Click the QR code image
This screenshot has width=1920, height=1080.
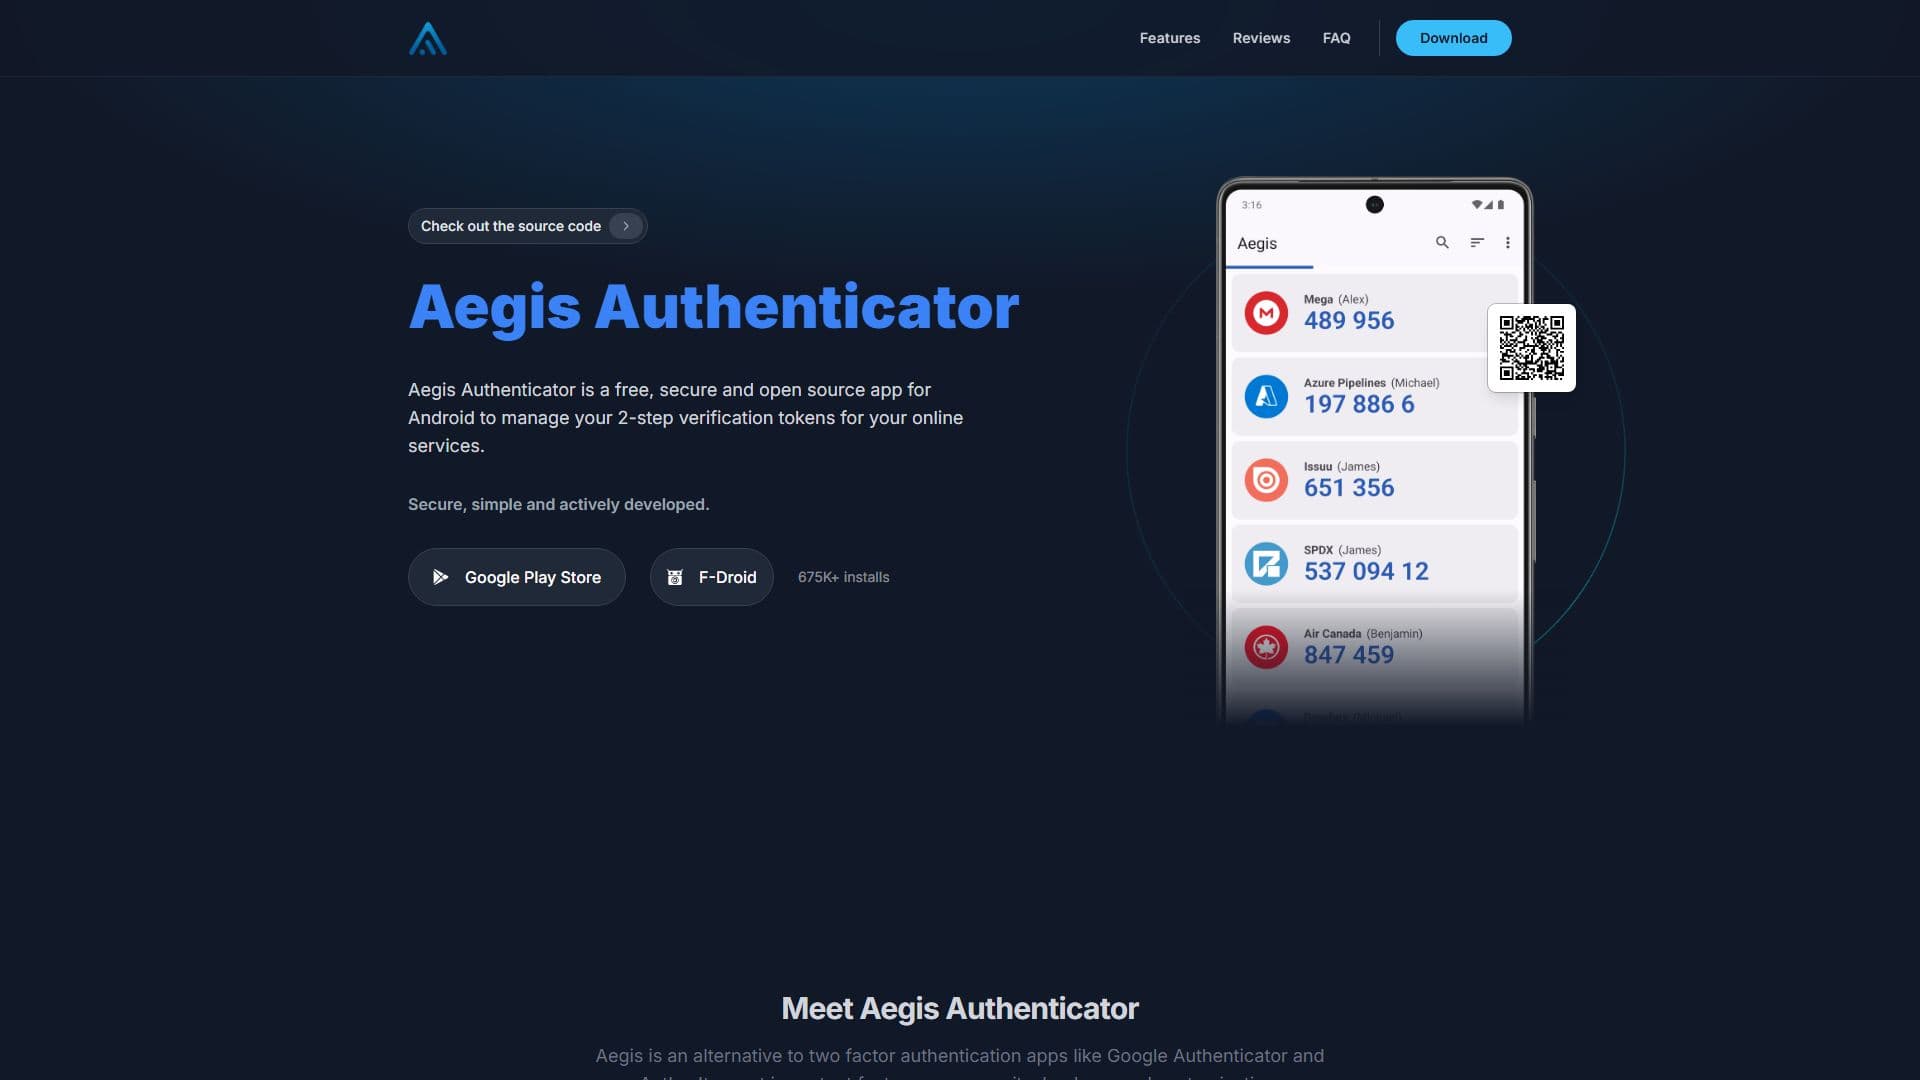point(1531,348)
